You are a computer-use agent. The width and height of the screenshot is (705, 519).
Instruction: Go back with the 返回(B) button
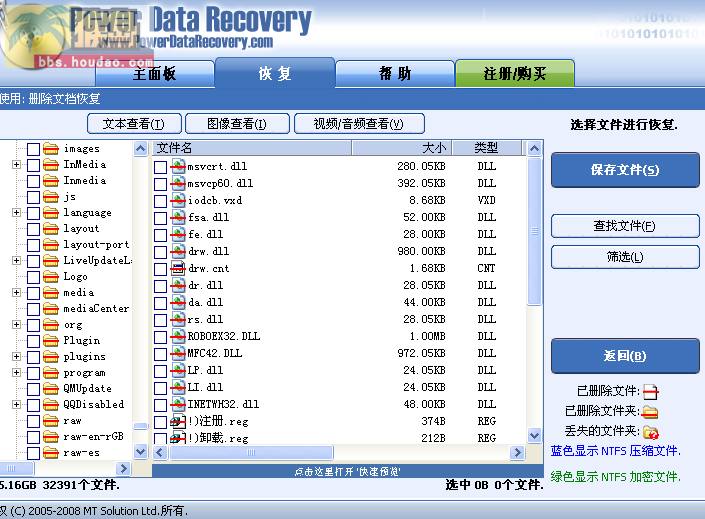click(625, 356)
